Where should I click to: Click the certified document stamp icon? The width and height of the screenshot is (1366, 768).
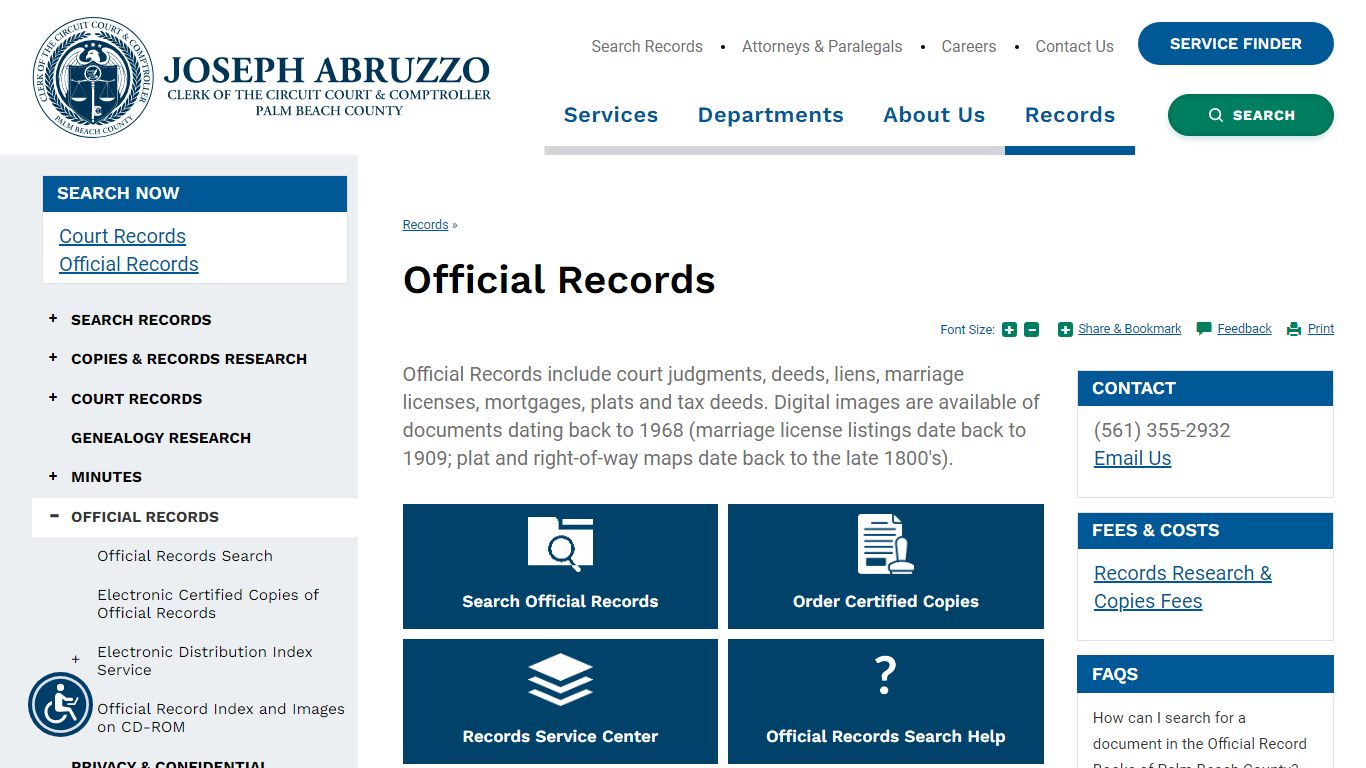click(x=886, y=544)
